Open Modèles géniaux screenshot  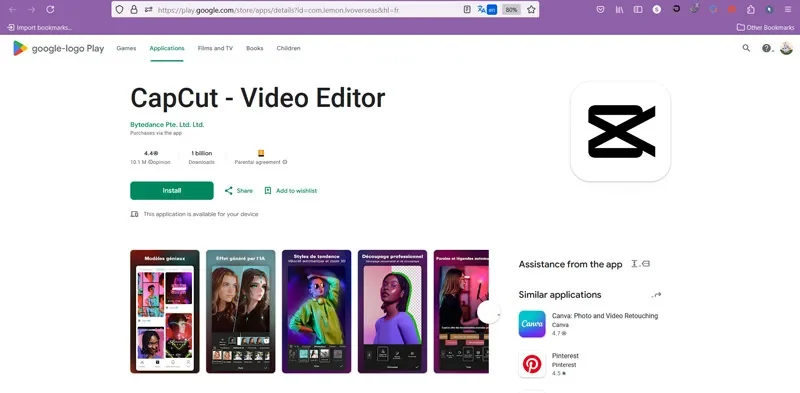coord(165,311)
